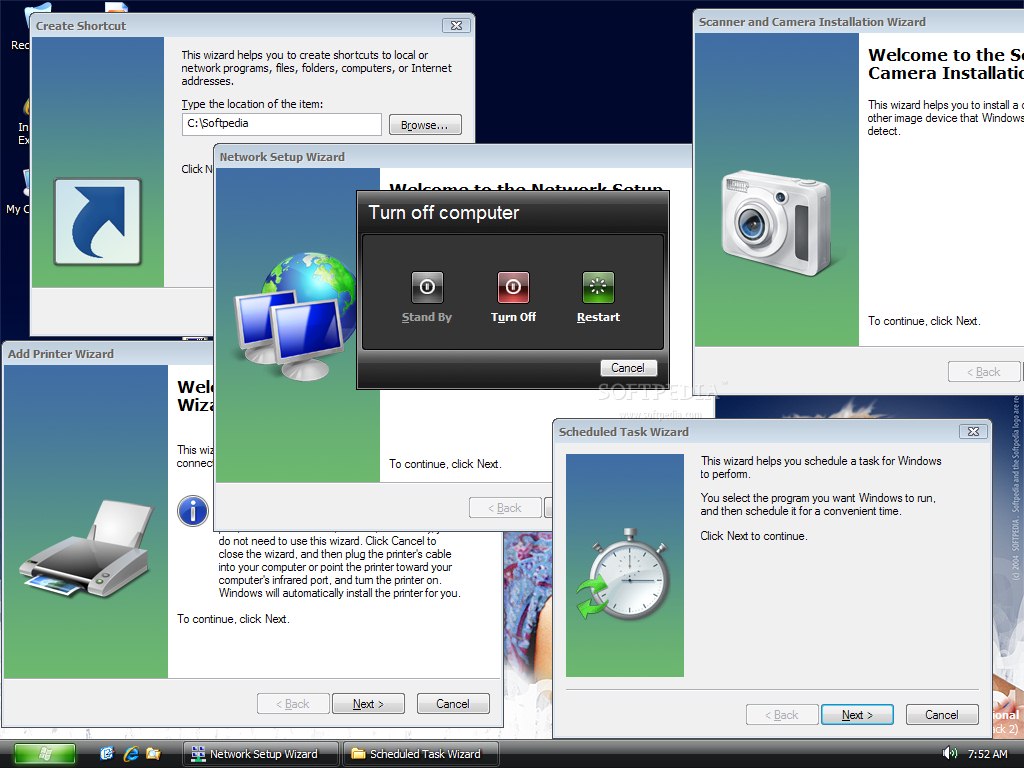1024x768 pixels.
Task: Click the Add Printer Wizard title bar
Action: pos(108,353)
